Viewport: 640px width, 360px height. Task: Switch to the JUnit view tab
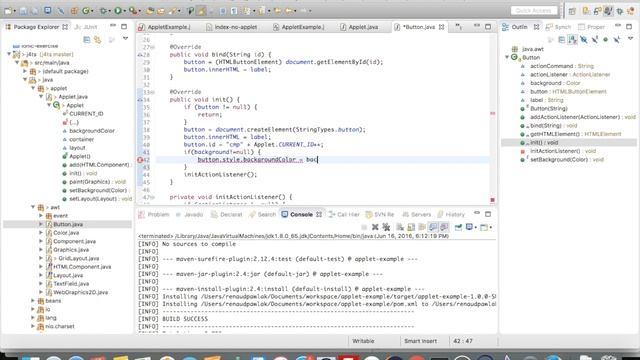pos(86,27)
